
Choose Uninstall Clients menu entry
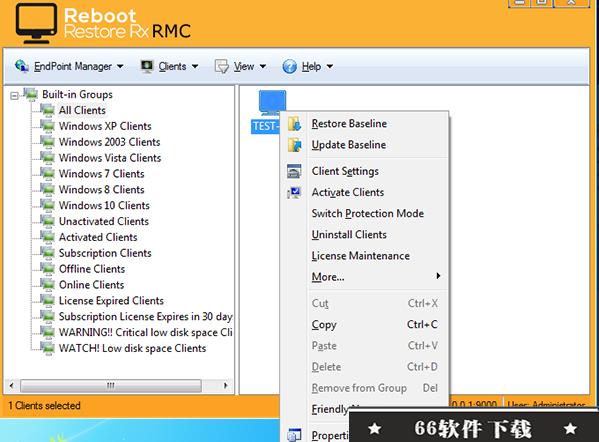click(364, 235)
